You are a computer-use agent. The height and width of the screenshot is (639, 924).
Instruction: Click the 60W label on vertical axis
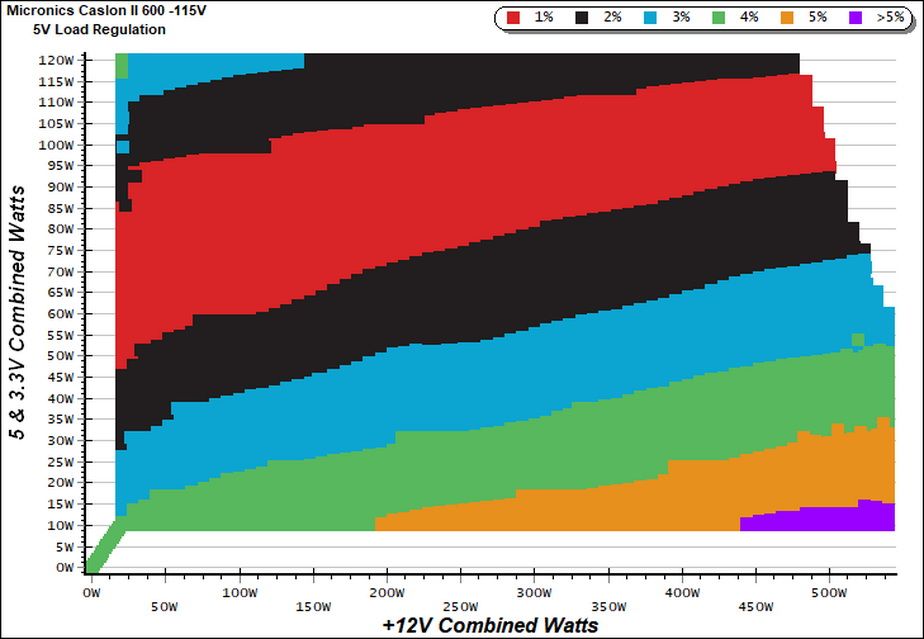coord(59,314)
